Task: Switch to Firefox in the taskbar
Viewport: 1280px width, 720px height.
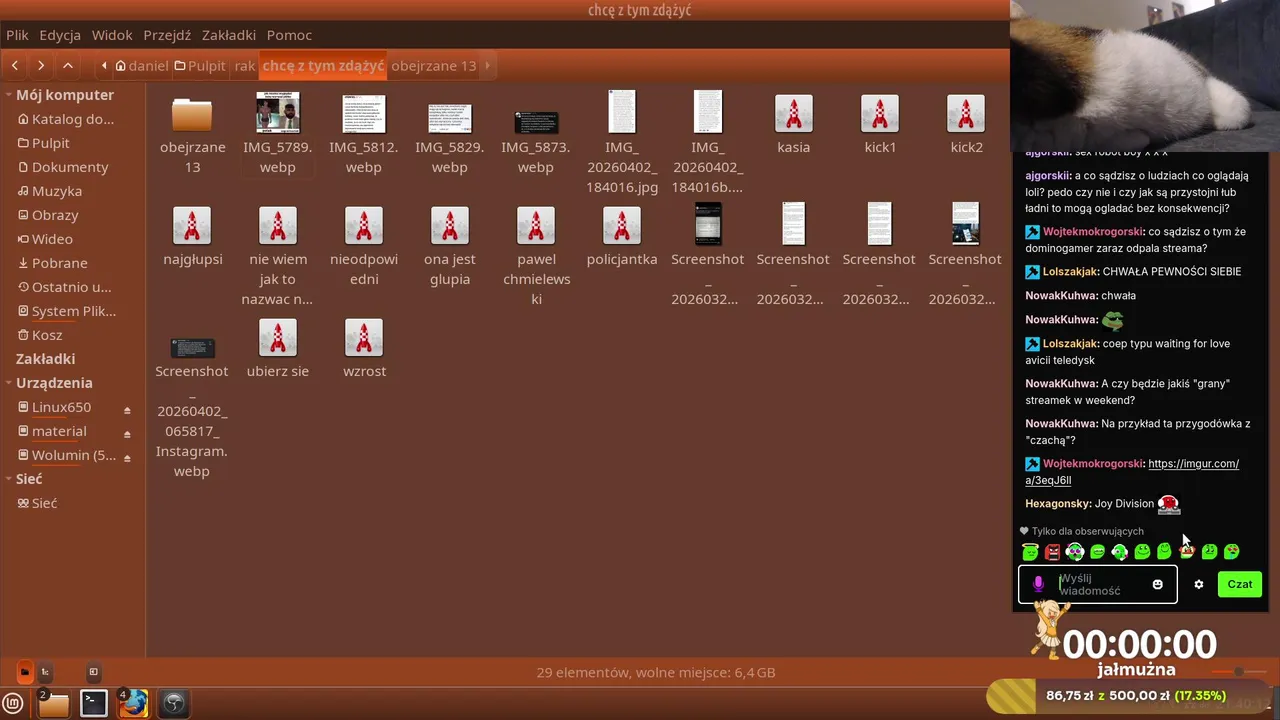Action: [133, 704]
